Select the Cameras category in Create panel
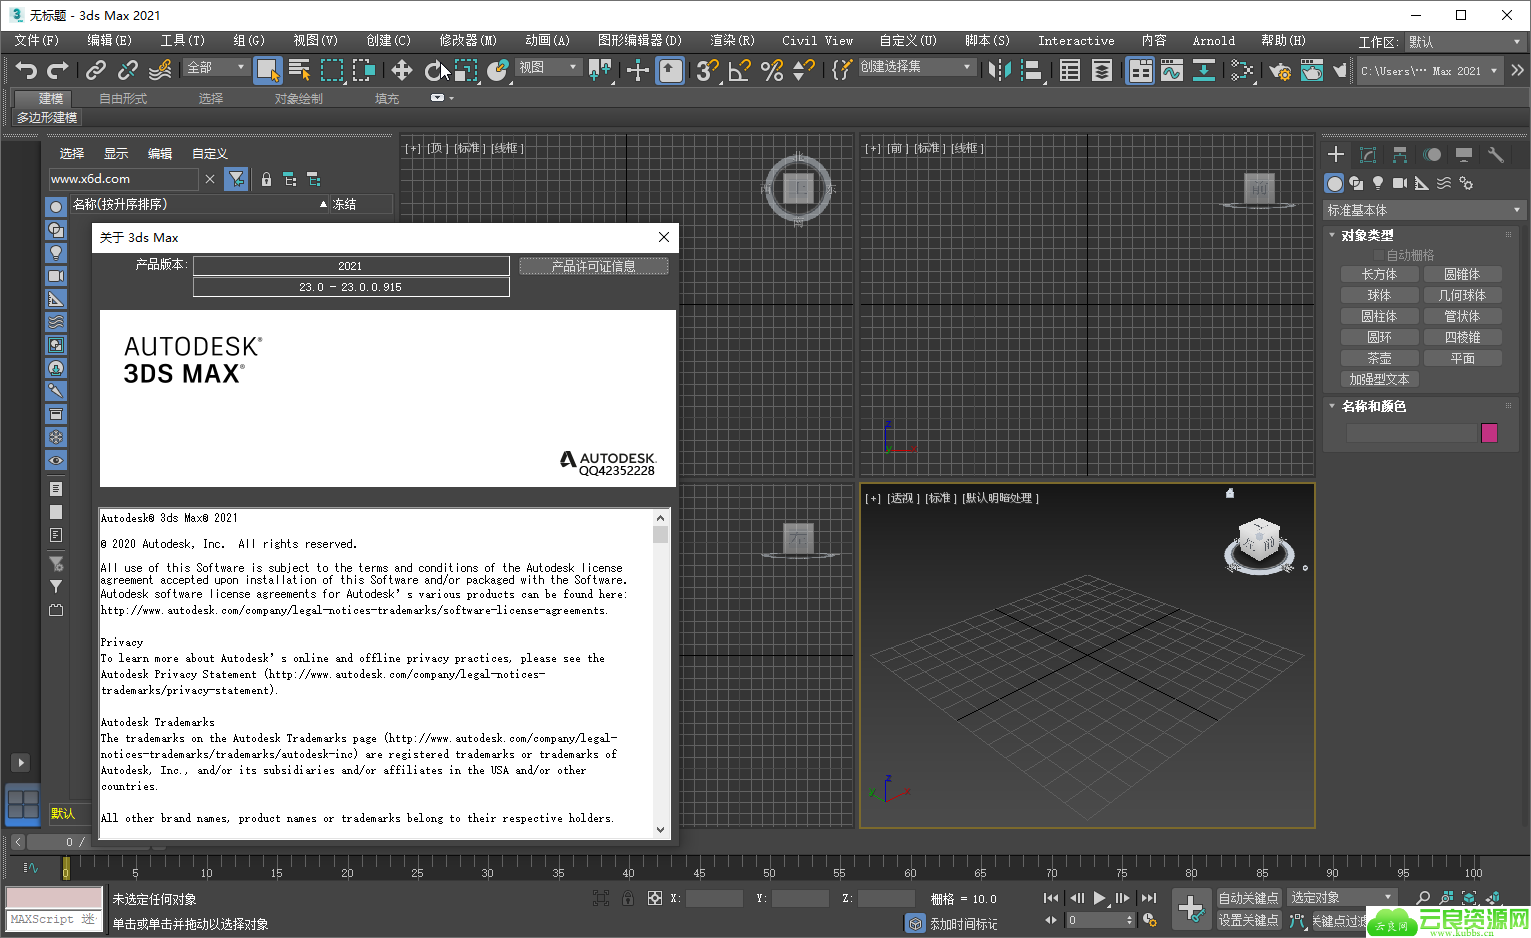 tap(1400, 183)
